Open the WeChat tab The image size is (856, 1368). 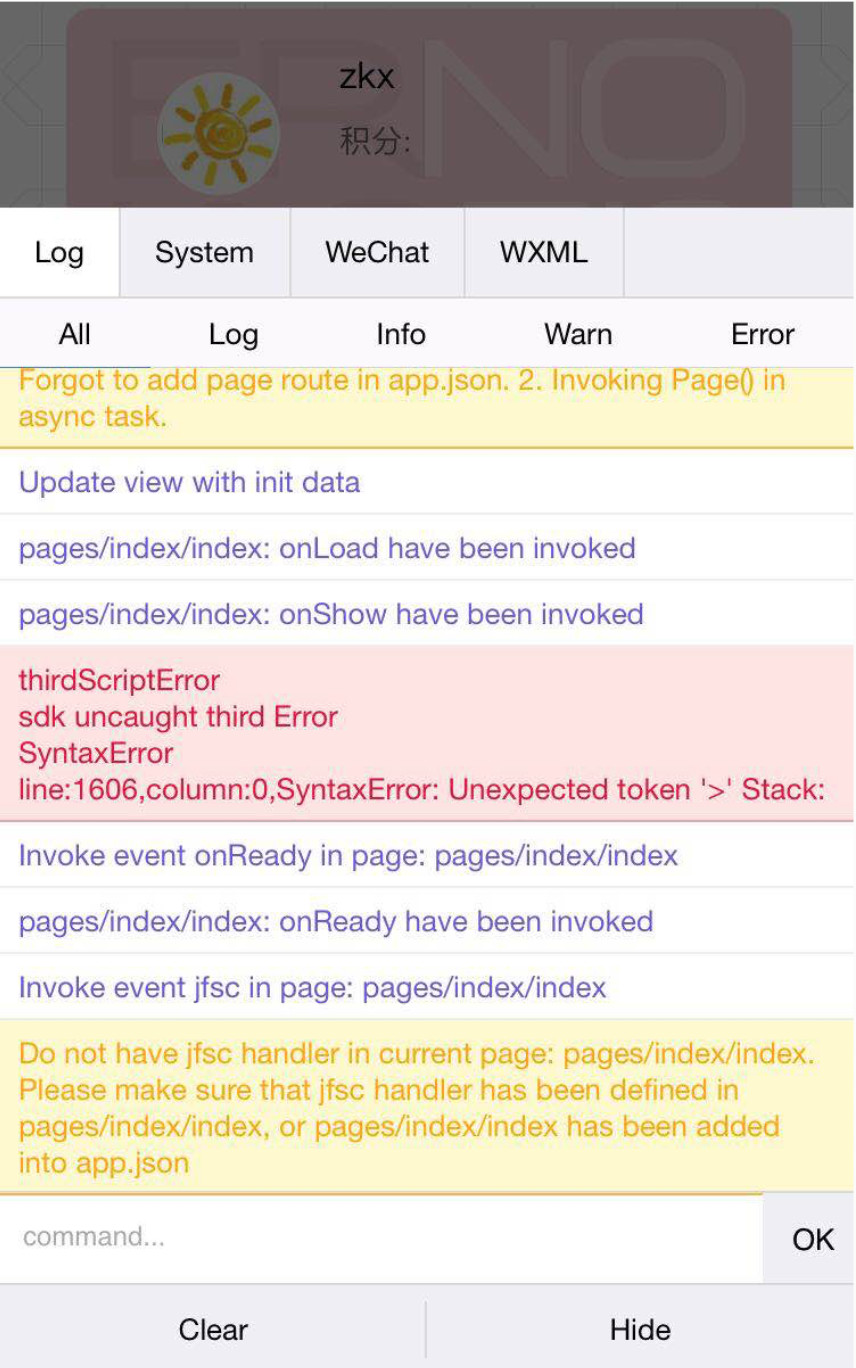pyautogui.click(x=377, y=252)
